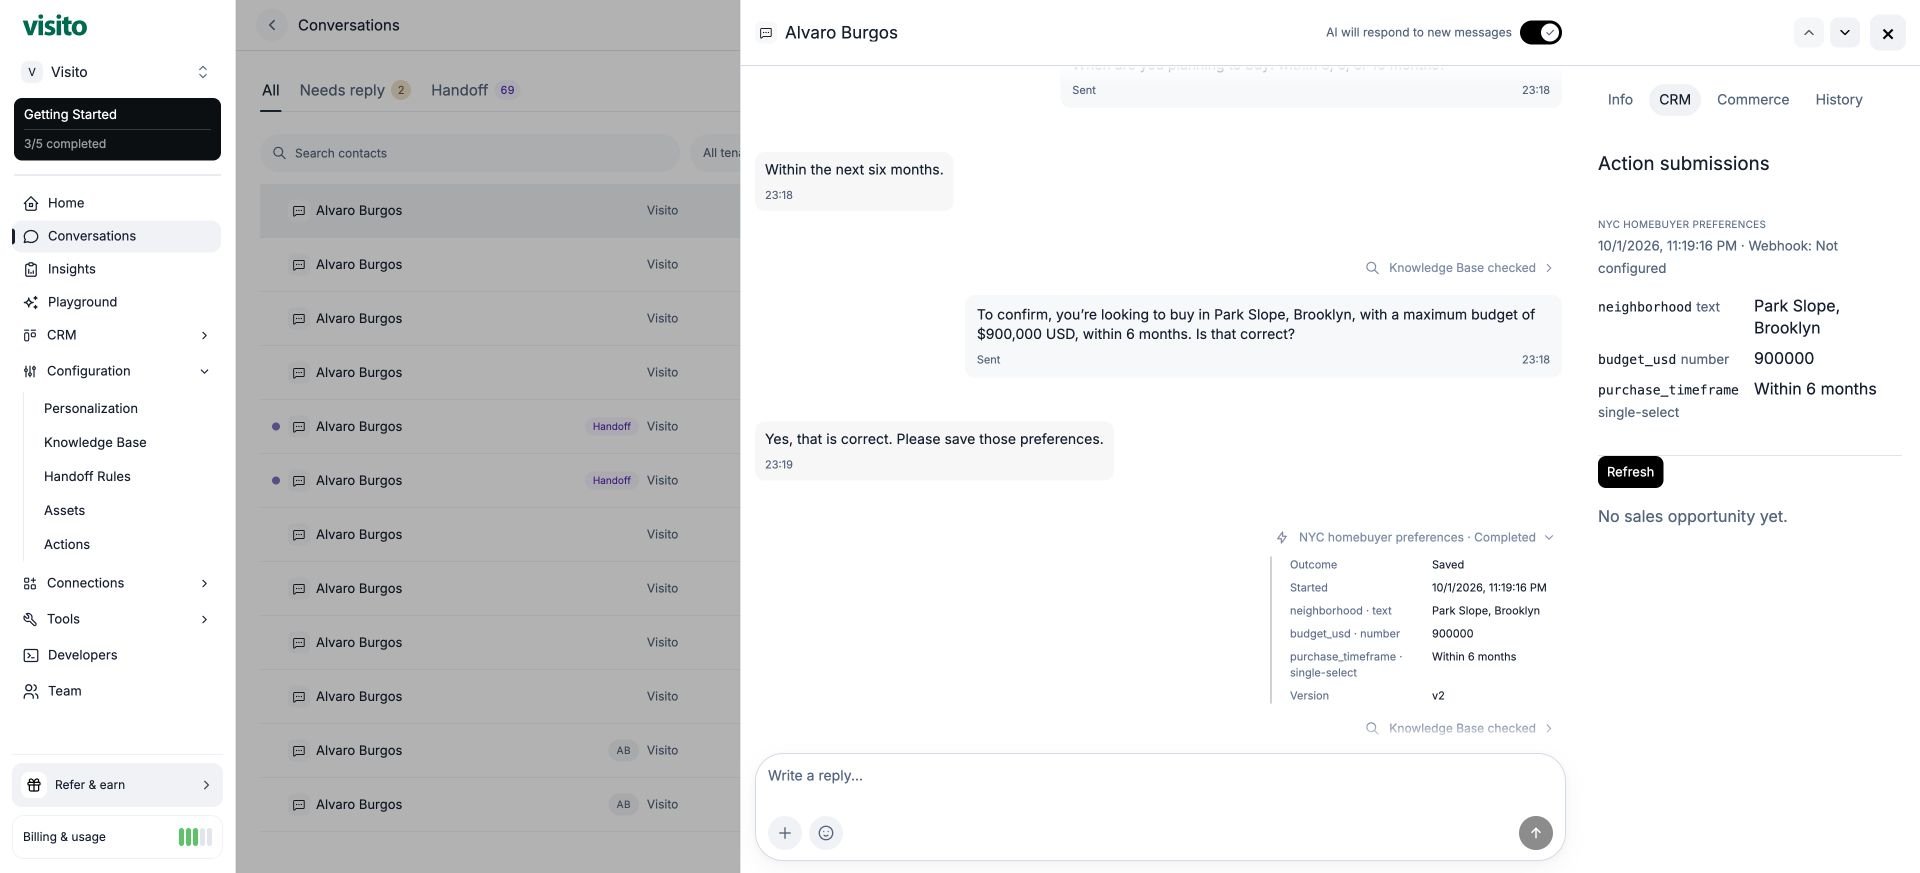The image size is (1920, 873).
Task: Expand the first Knowledge Base checked entry
Action: [1461, 268]
